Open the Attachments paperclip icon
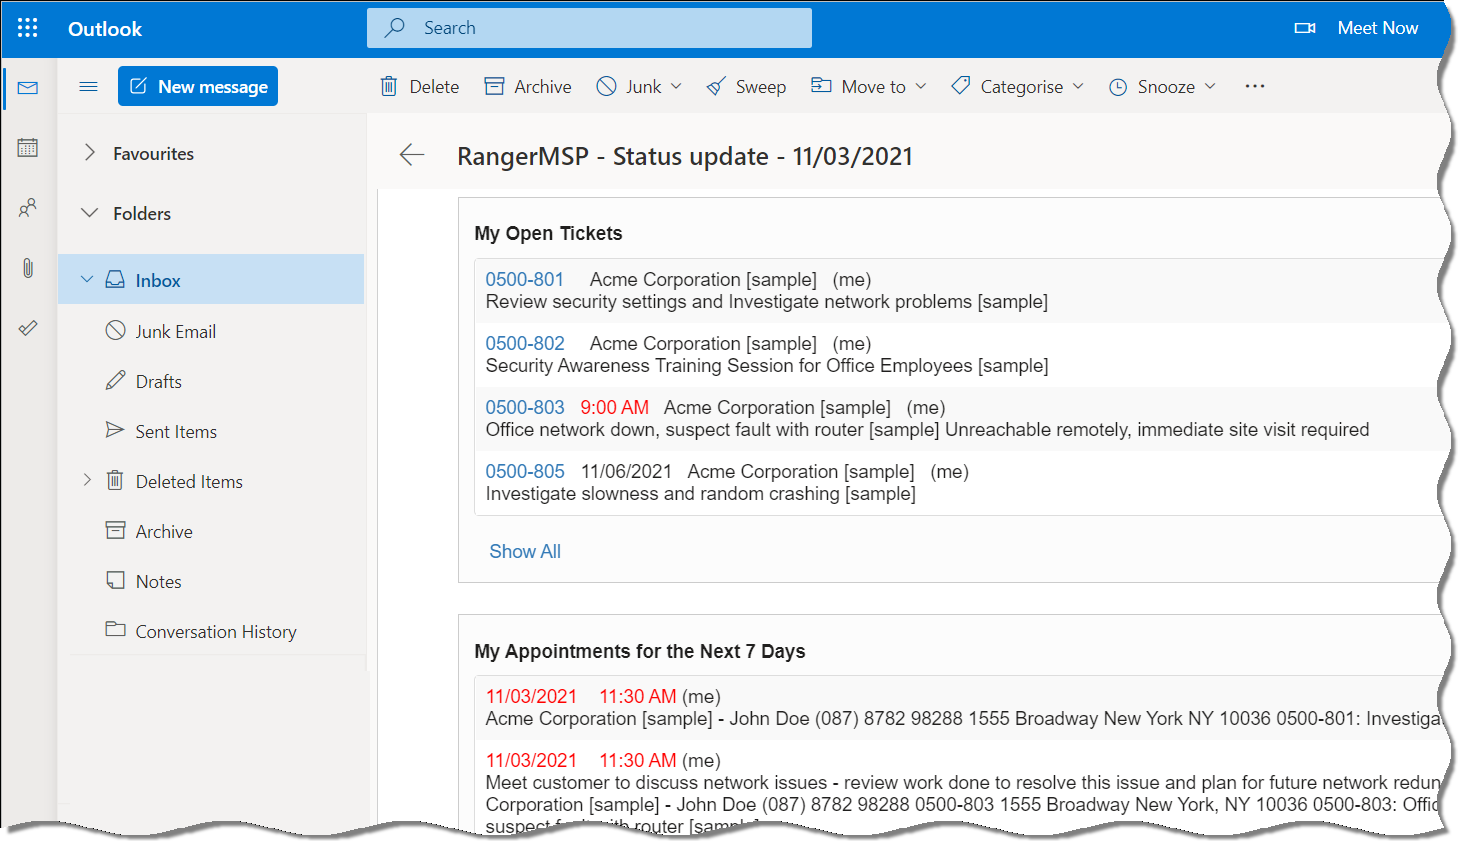This screenshot has height=841, width=1458. coord(28,267)
